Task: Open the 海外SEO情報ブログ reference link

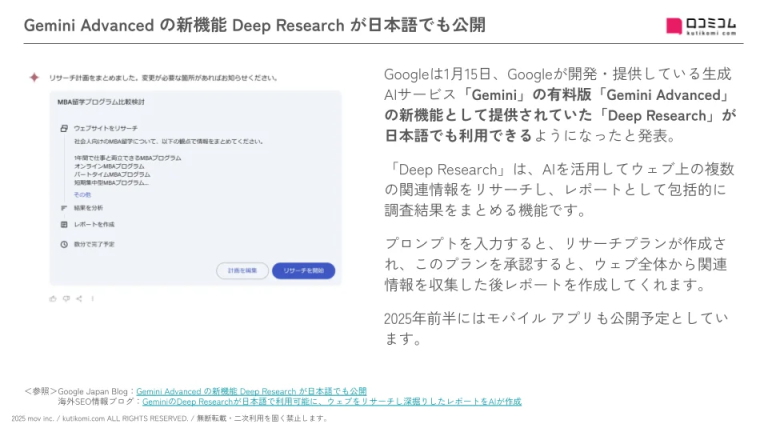Action: [x=331, y=401]
